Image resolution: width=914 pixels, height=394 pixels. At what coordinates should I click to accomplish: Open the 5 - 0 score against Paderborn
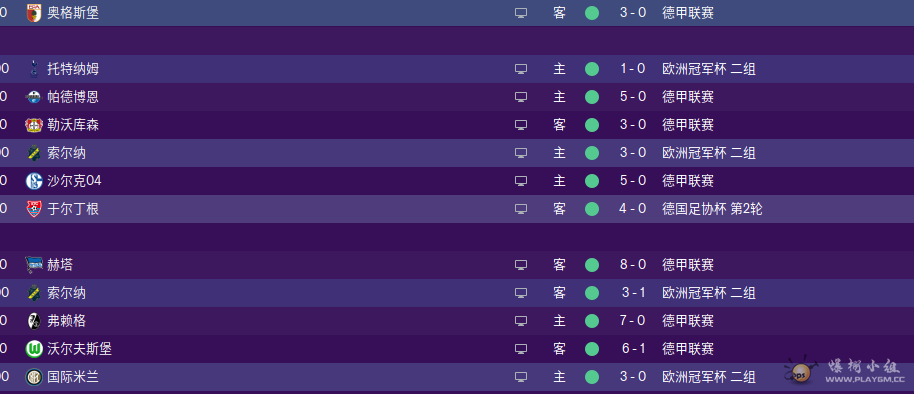click(x=633, y=97)
